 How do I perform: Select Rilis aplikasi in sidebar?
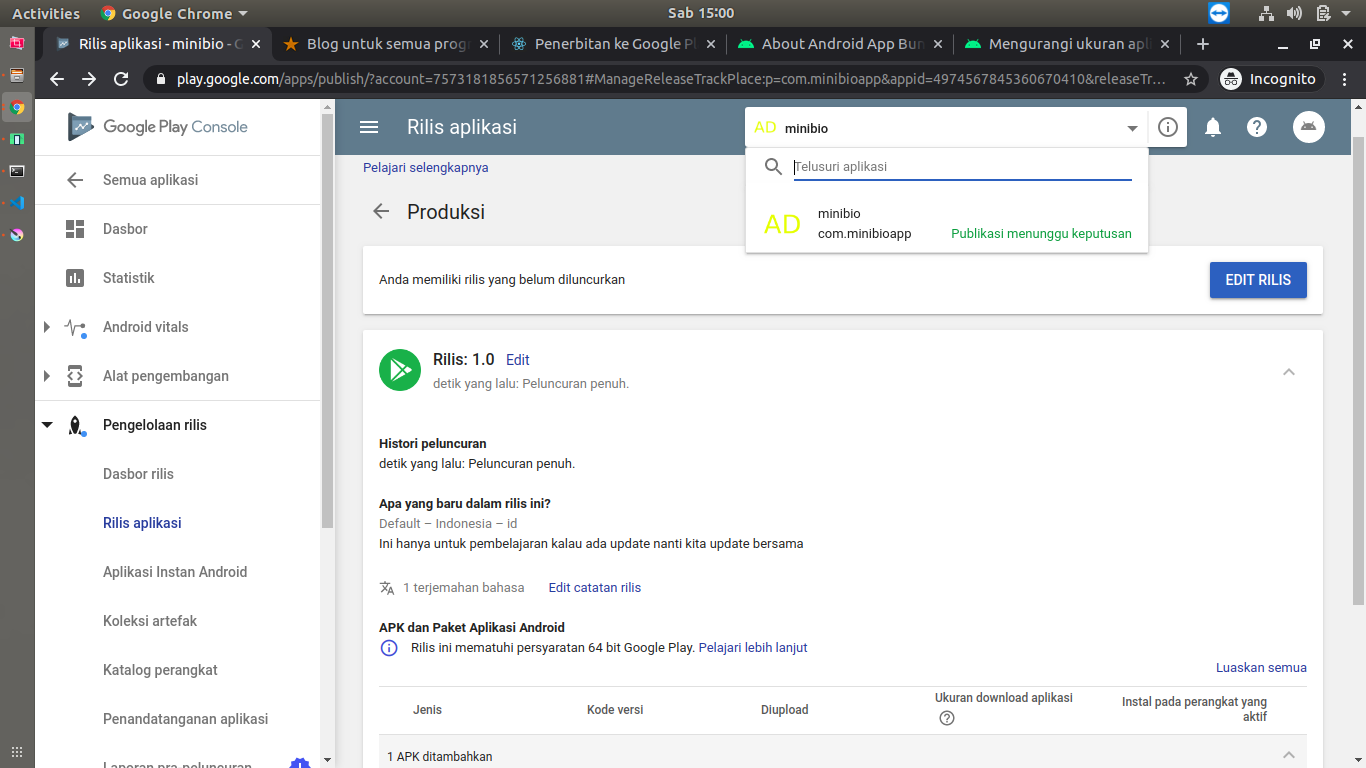point(142,523)
